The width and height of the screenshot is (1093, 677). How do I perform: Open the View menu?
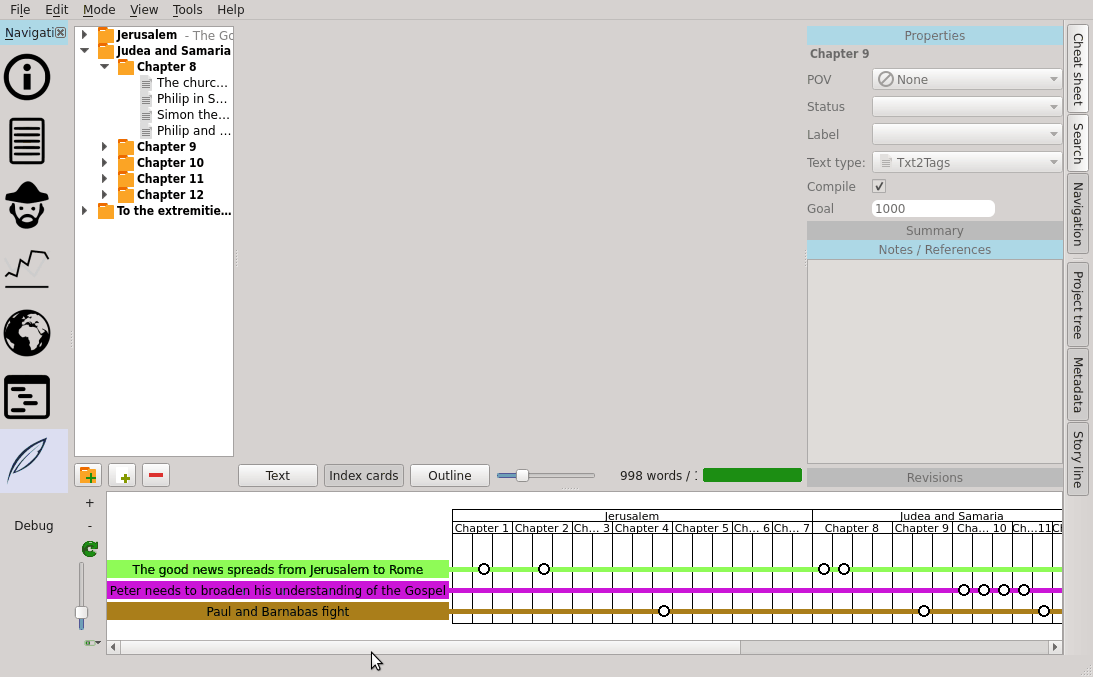[x=144, y=10]
